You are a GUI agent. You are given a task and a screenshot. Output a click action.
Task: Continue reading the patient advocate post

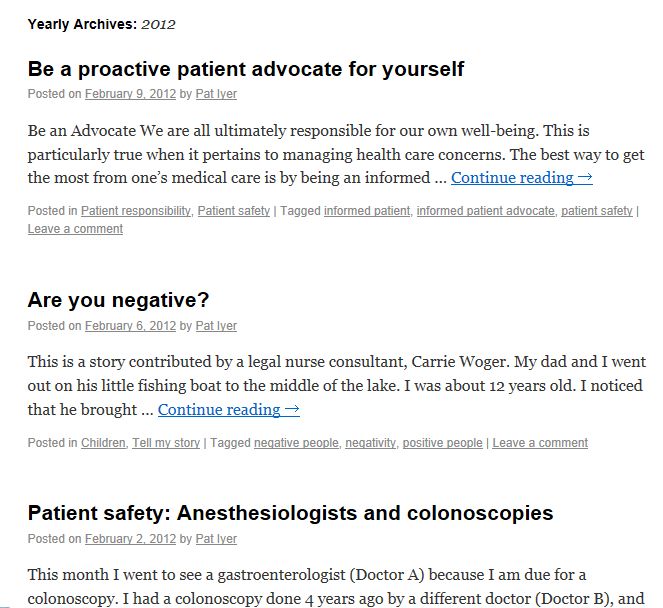(x=521, y=177)
